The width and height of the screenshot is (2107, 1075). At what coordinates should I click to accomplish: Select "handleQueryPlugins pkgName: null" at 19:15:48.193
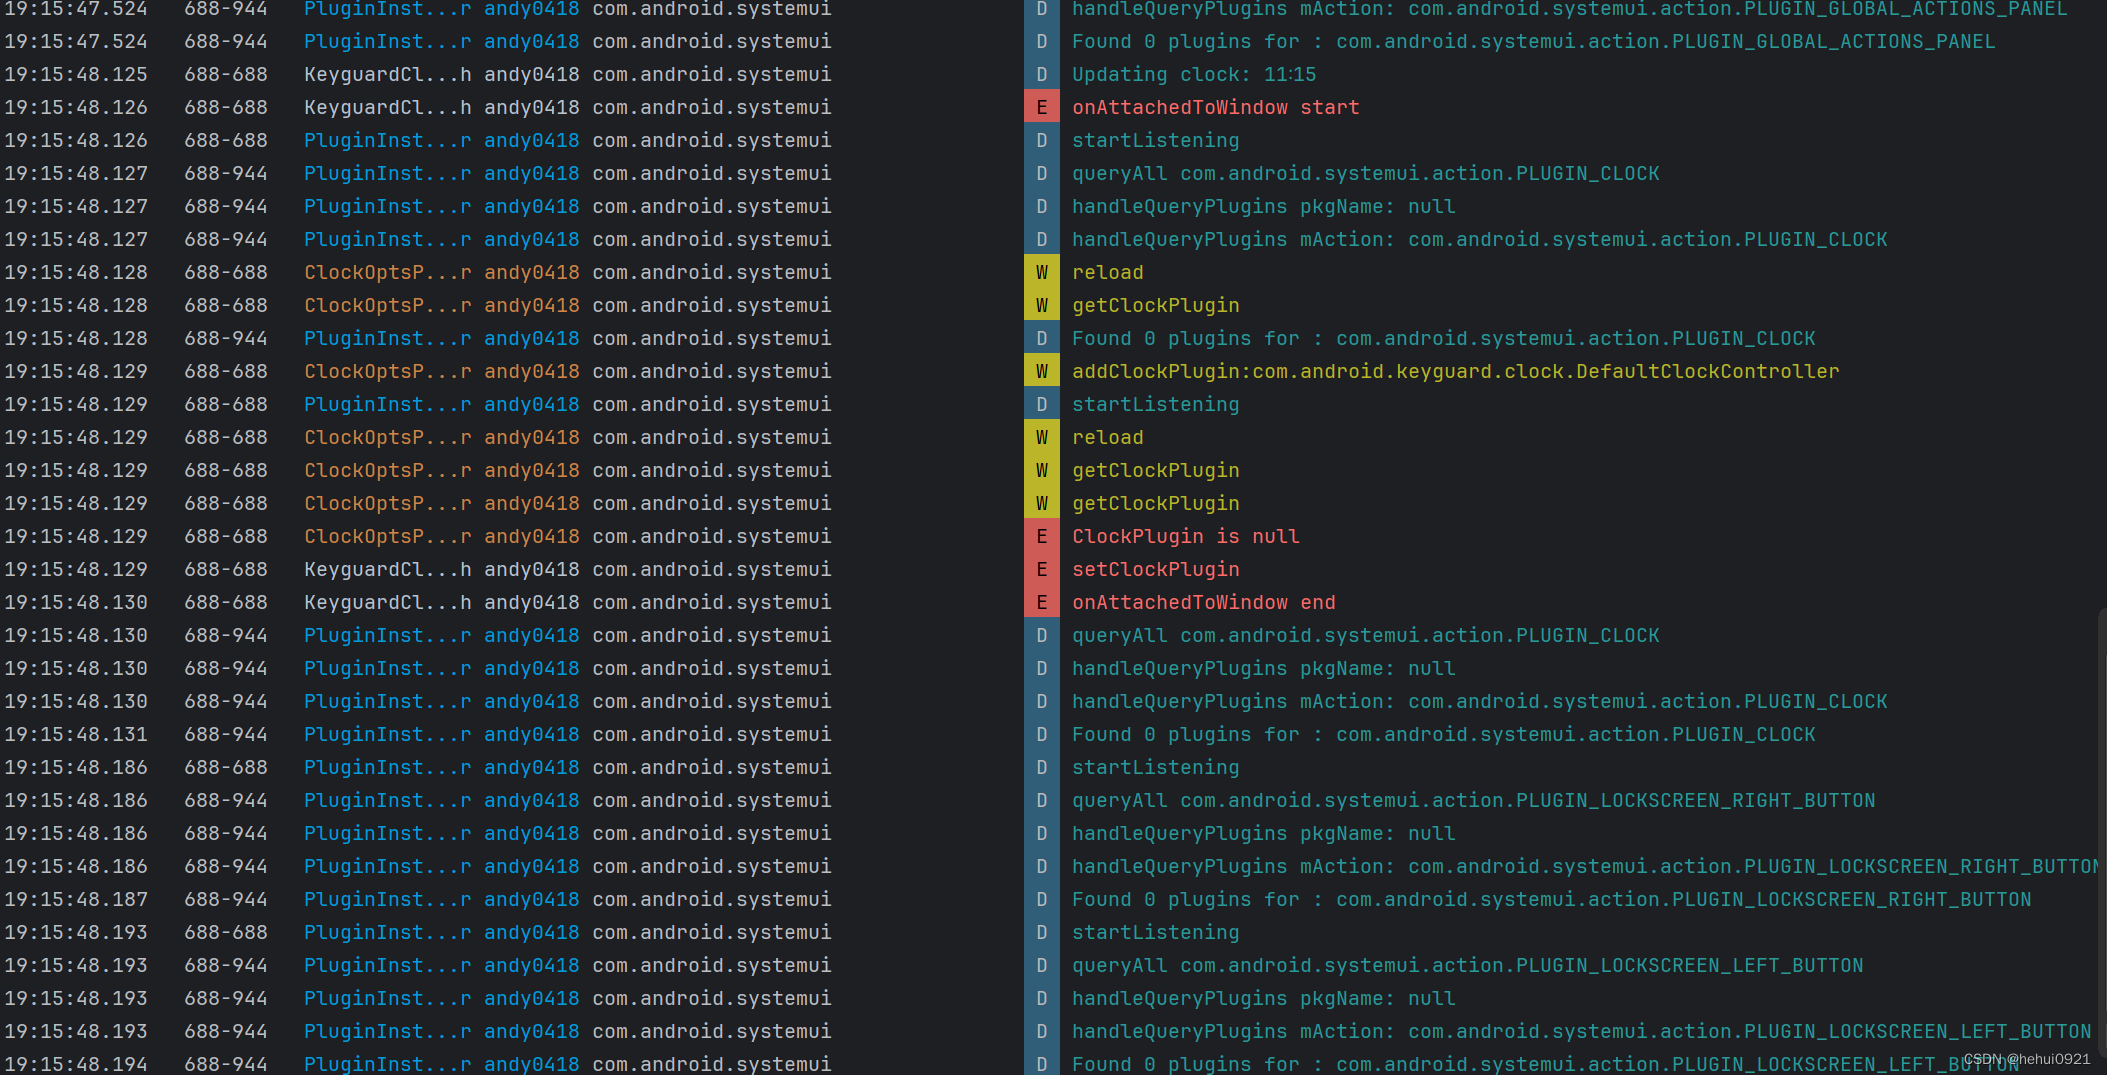pos(1264,999)
